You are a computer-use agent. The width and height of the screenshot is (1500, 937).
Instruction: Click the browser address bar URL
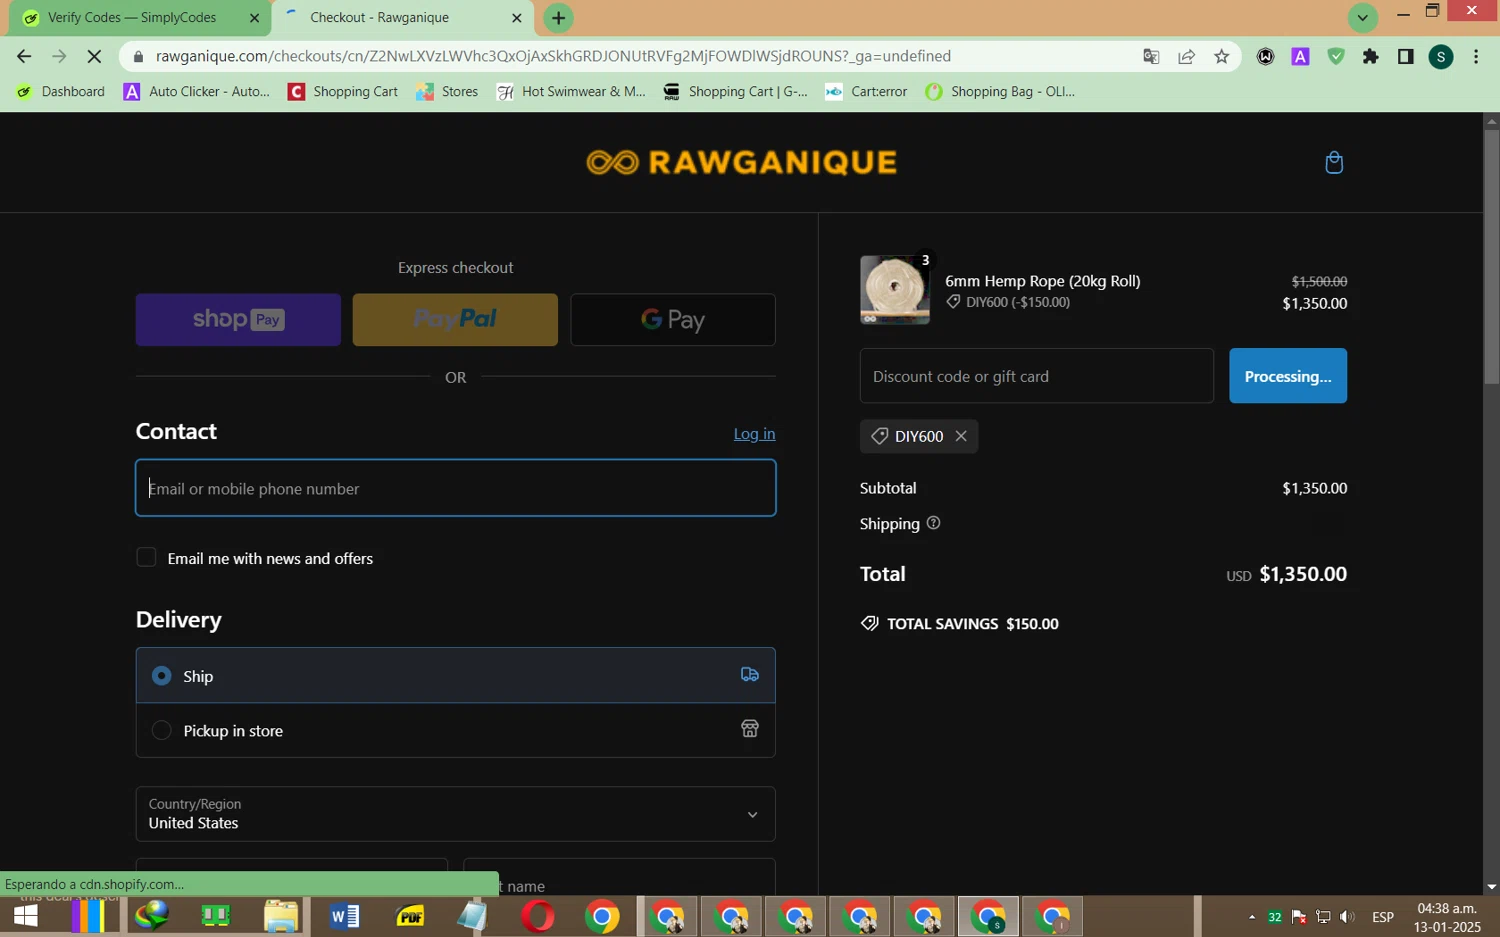553,56
